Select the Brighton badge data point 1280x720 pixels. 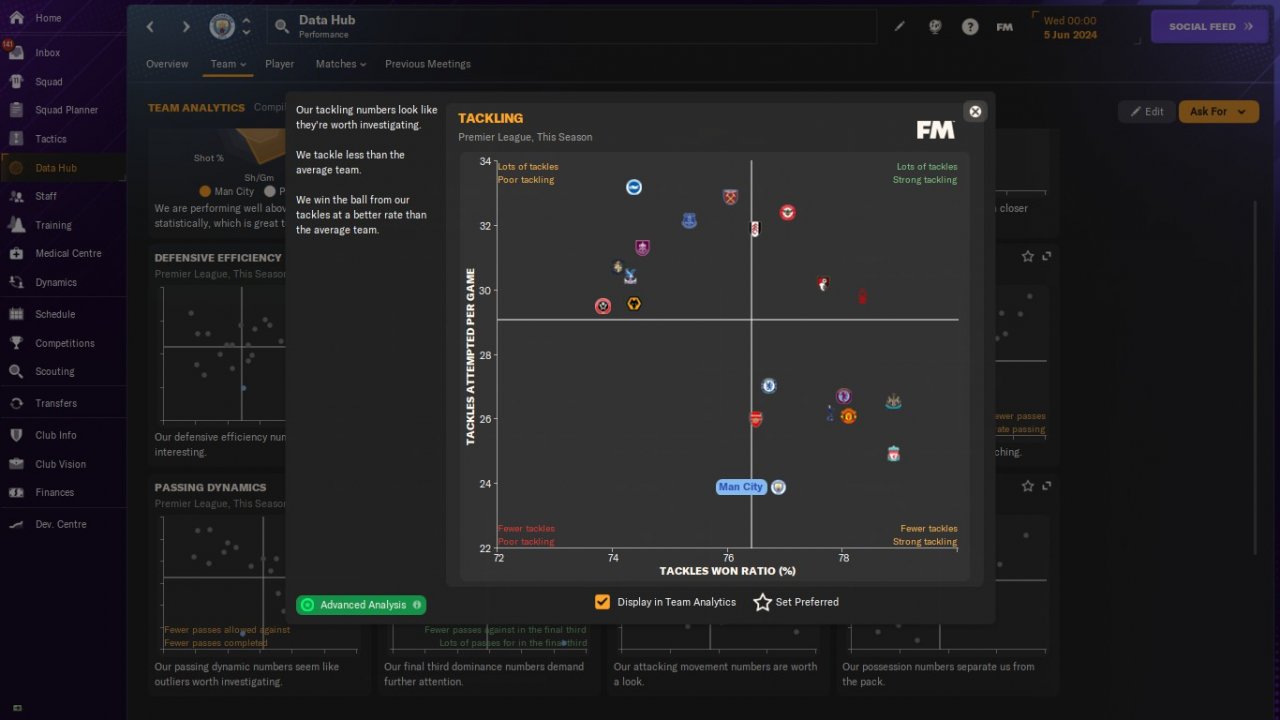[633, 187]
